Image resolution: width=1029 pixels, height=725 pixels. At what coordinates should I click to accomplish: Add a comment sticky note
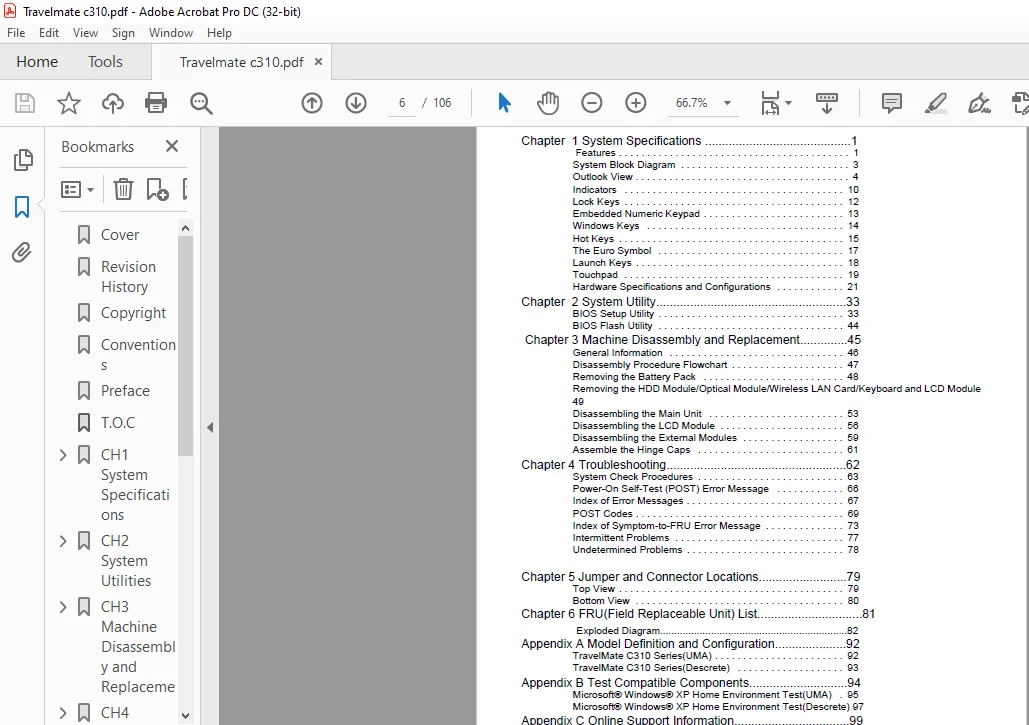pos(891,103)
